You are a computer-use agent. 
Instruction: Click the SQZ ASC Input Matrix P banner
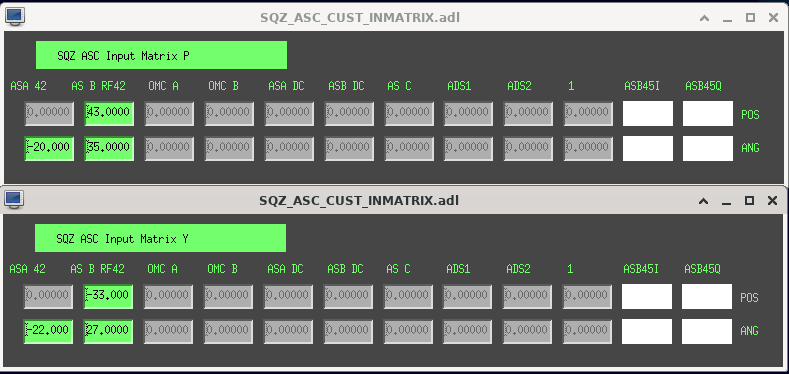tap(162, 55)
